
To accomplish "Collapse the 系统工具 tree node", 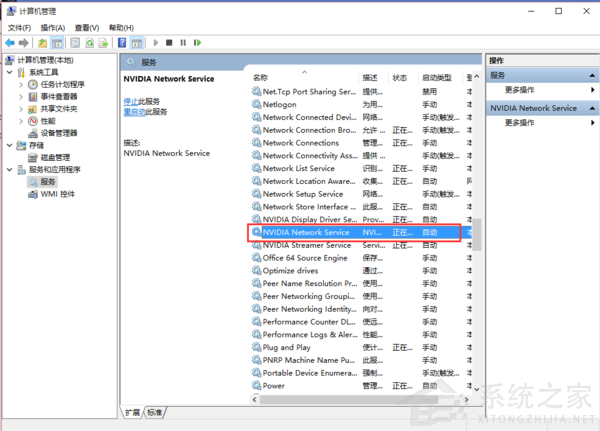I will point(9,73).
